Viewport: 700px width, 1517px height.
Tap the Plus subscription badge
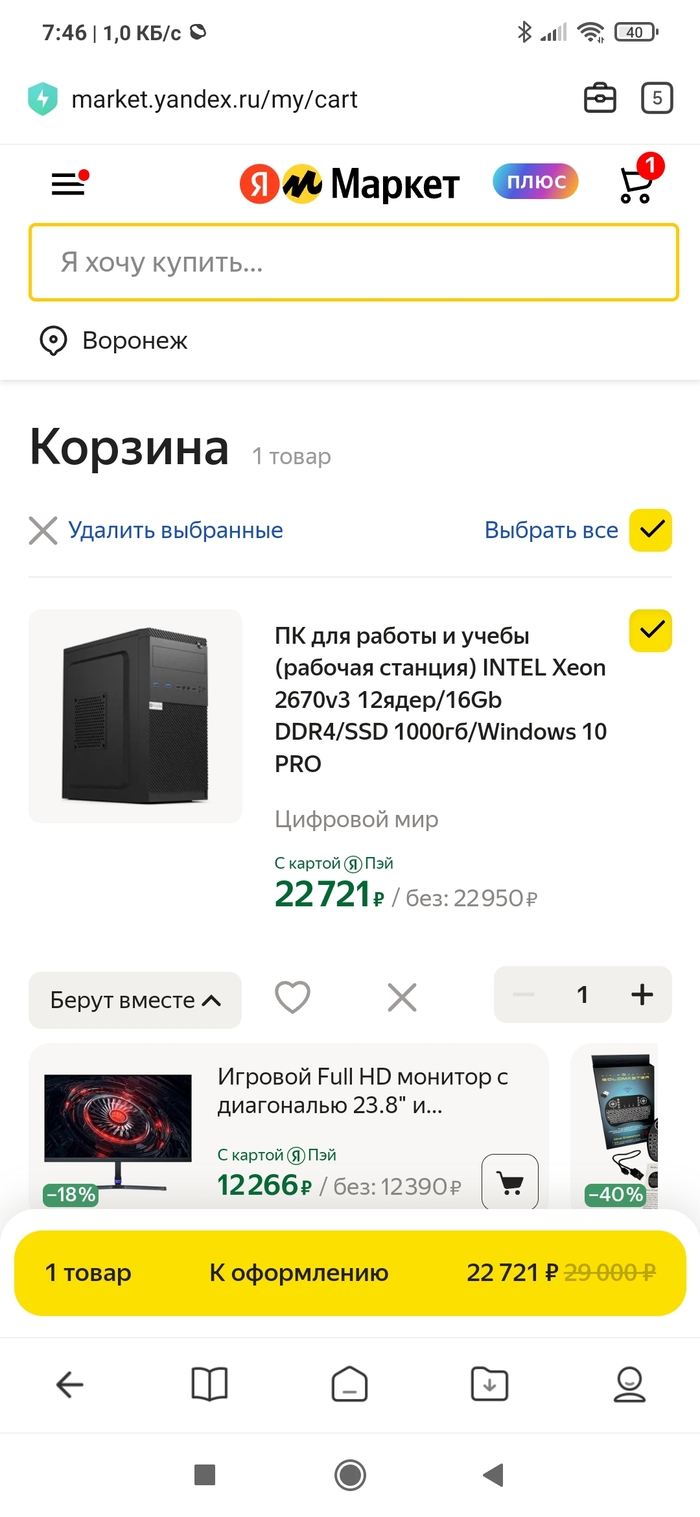point(535,182)
